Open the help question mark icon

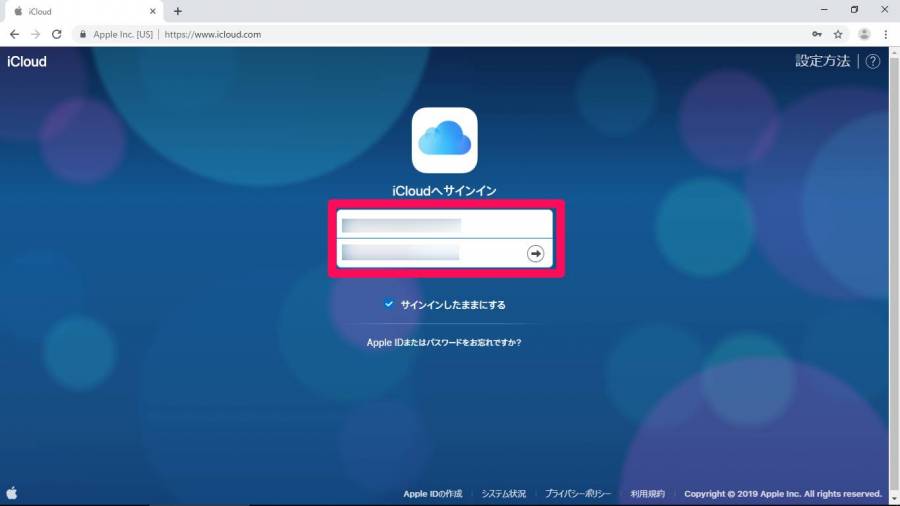[872, 61]
